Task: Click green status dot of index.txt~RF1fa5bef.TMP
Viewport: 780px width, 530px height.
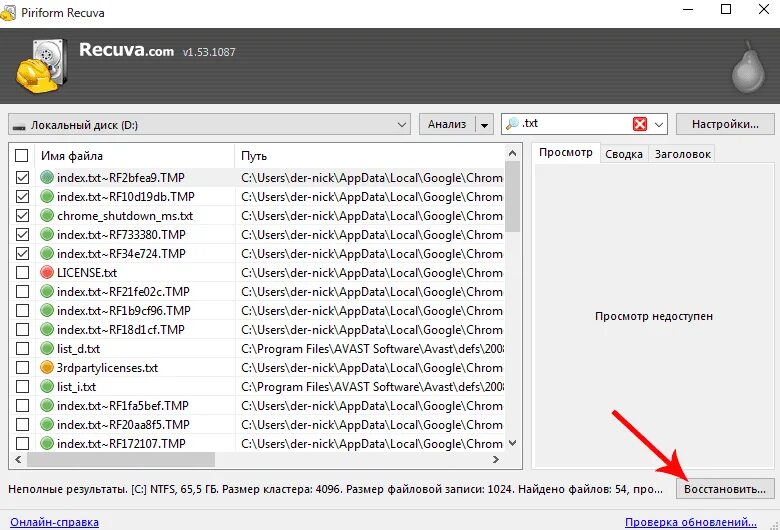Action: pos(47,406)
